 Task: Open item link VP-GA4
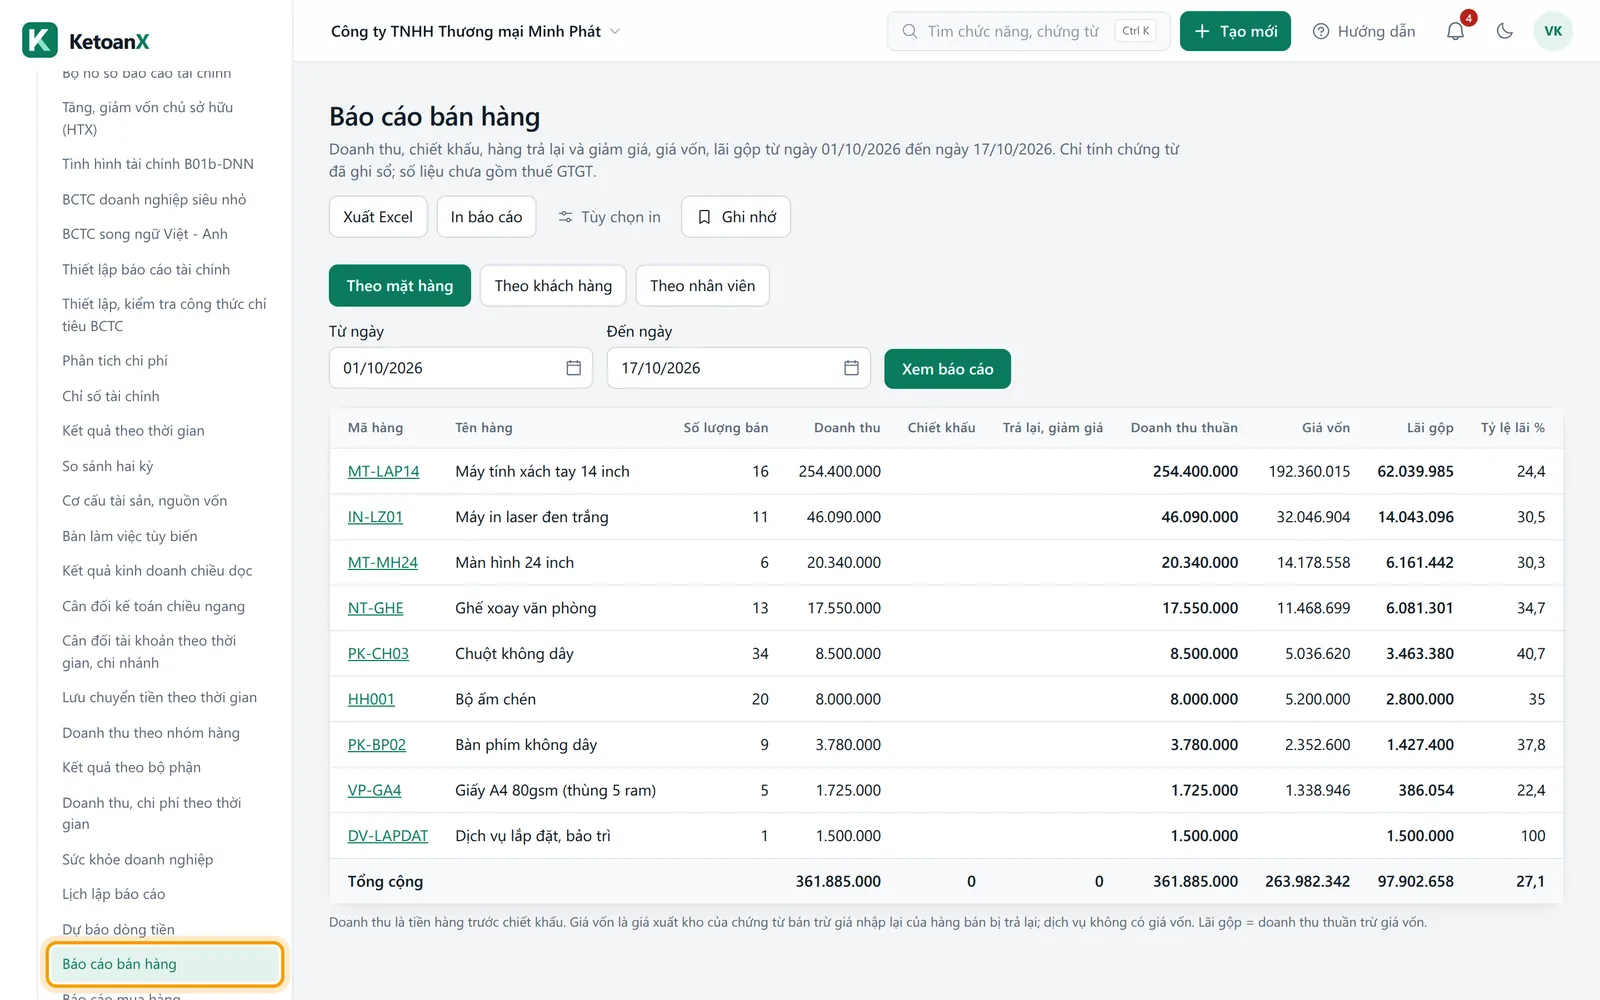pyautogui.click(x=374, y=790)
